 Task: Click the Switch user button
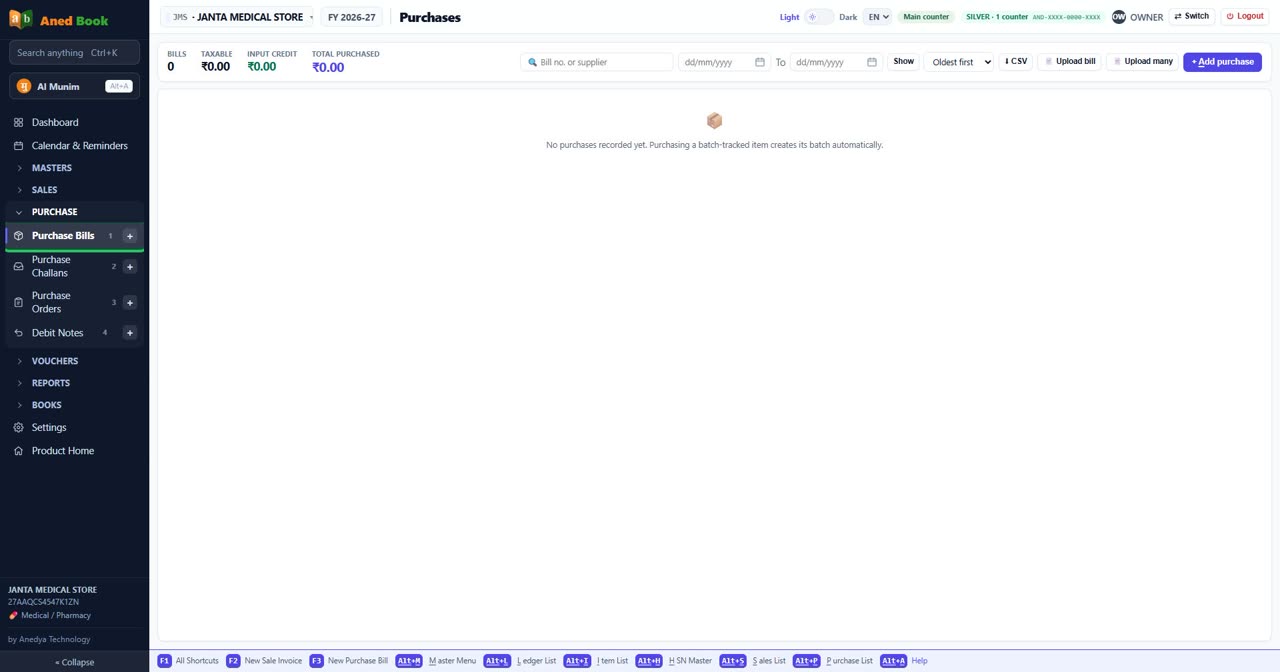point(1192,17)
